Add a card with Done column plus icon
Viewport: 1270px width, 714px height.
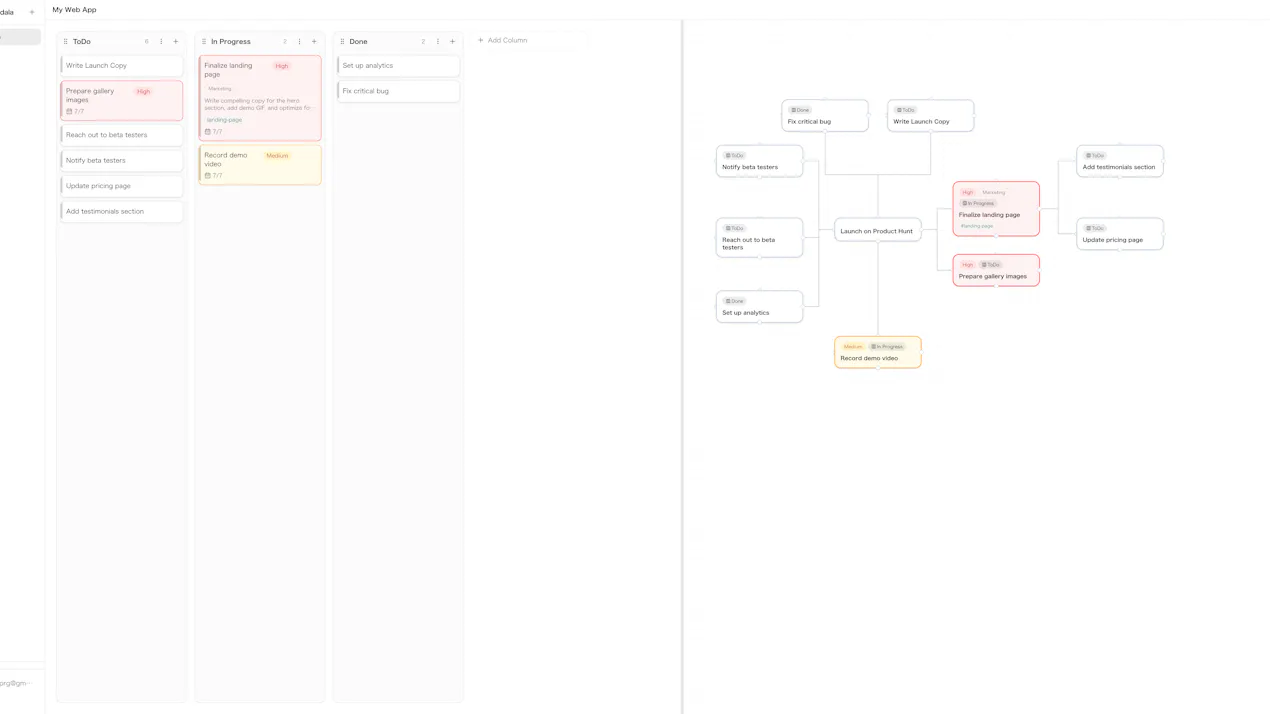coord(452,42)
